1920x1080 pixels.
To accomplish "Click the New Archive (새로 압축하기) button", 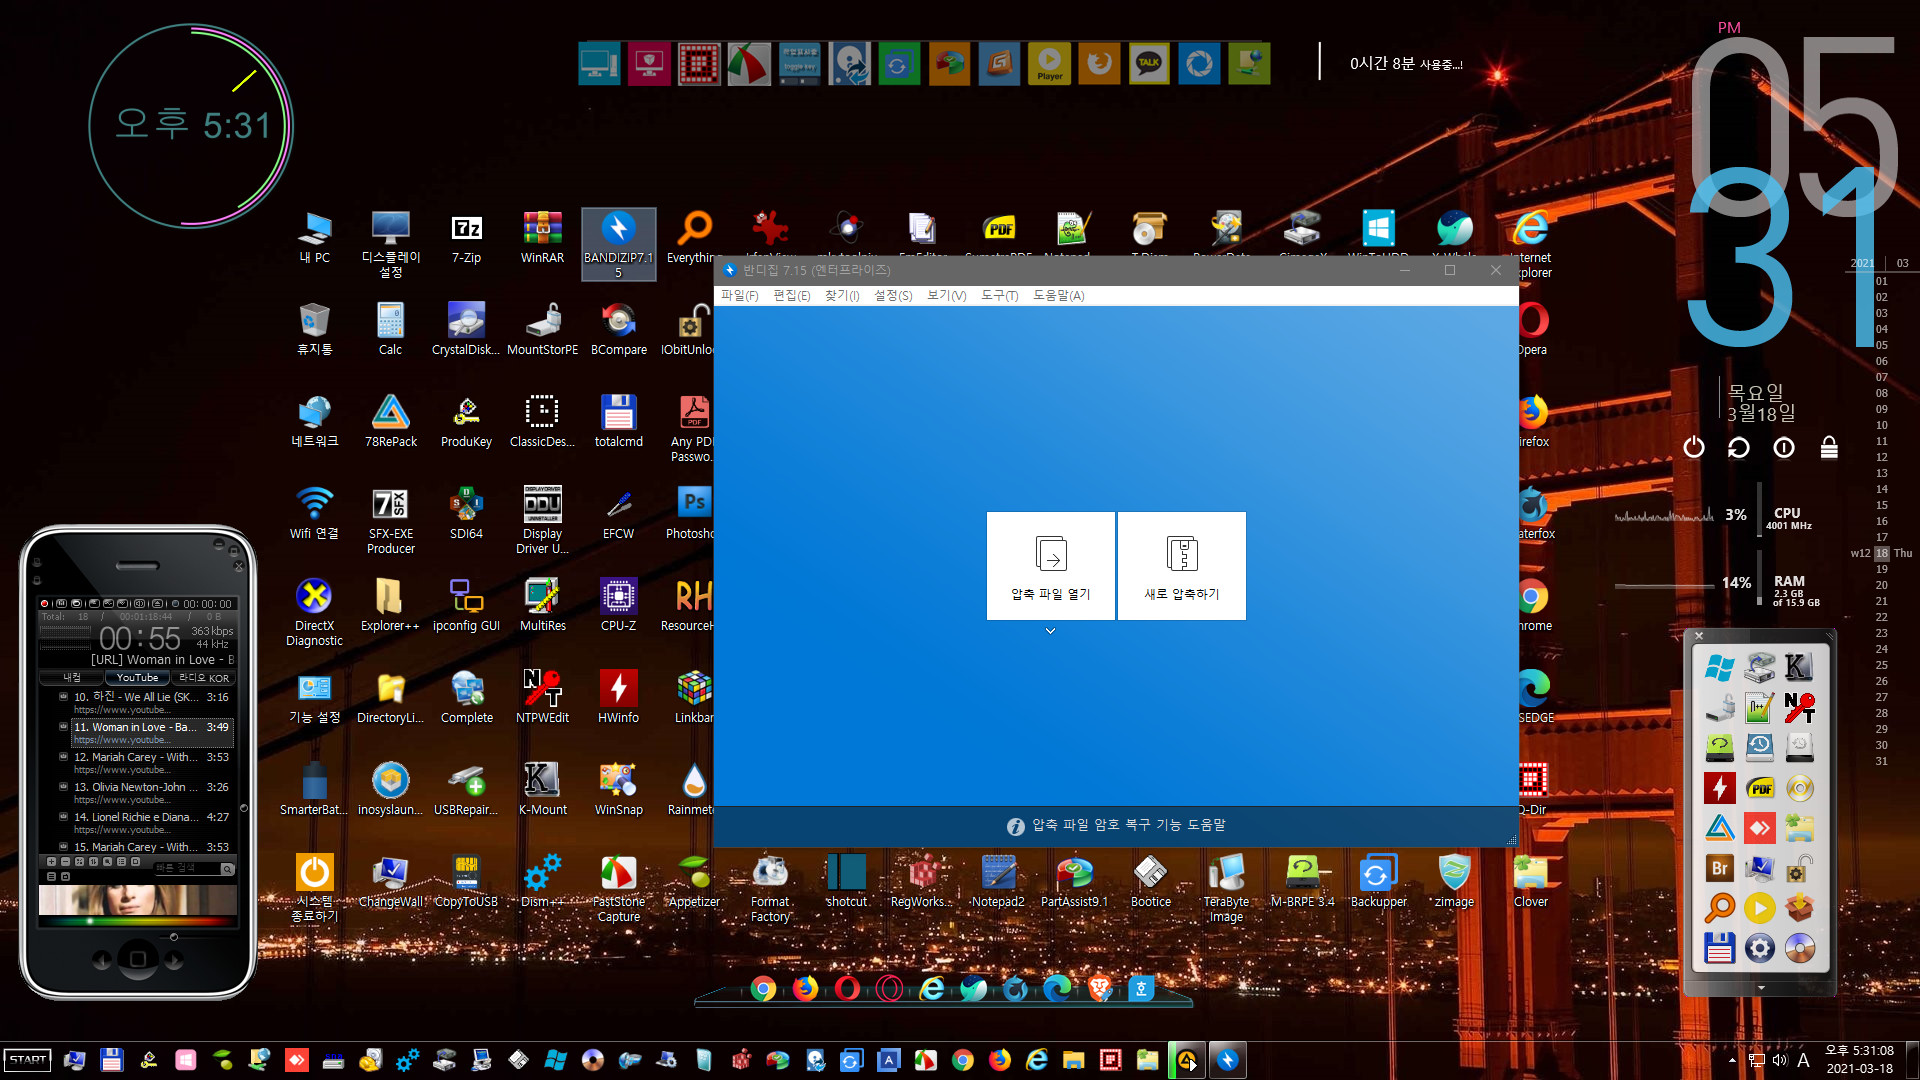I will tap(1182, 566).
